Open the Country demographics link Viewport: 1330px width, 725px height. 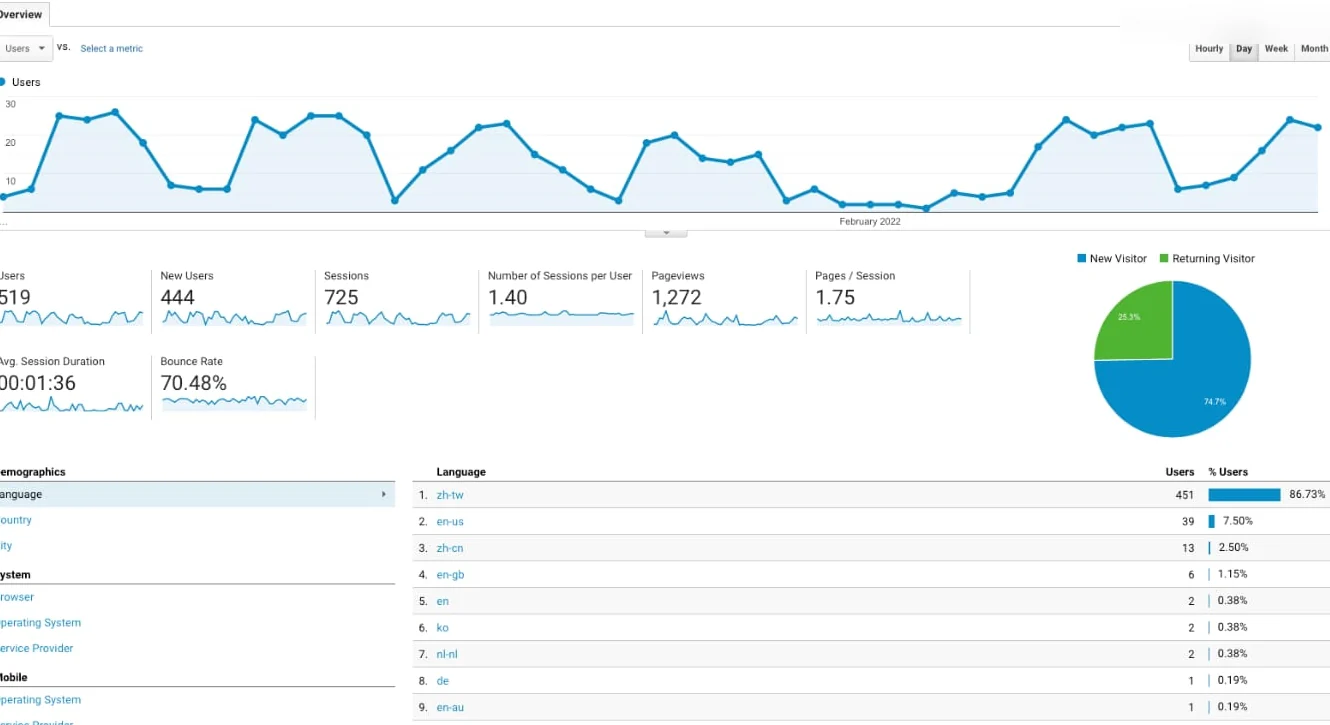pyautogui.click(x=16, y=520)
